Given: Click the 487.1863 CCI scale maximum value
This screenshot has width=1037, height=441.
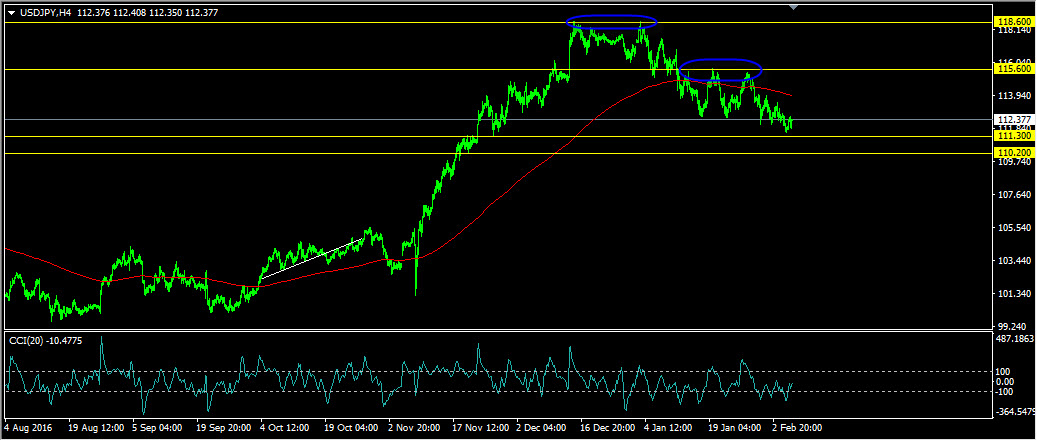Looking at the screenshot, I should (1016, 339).
